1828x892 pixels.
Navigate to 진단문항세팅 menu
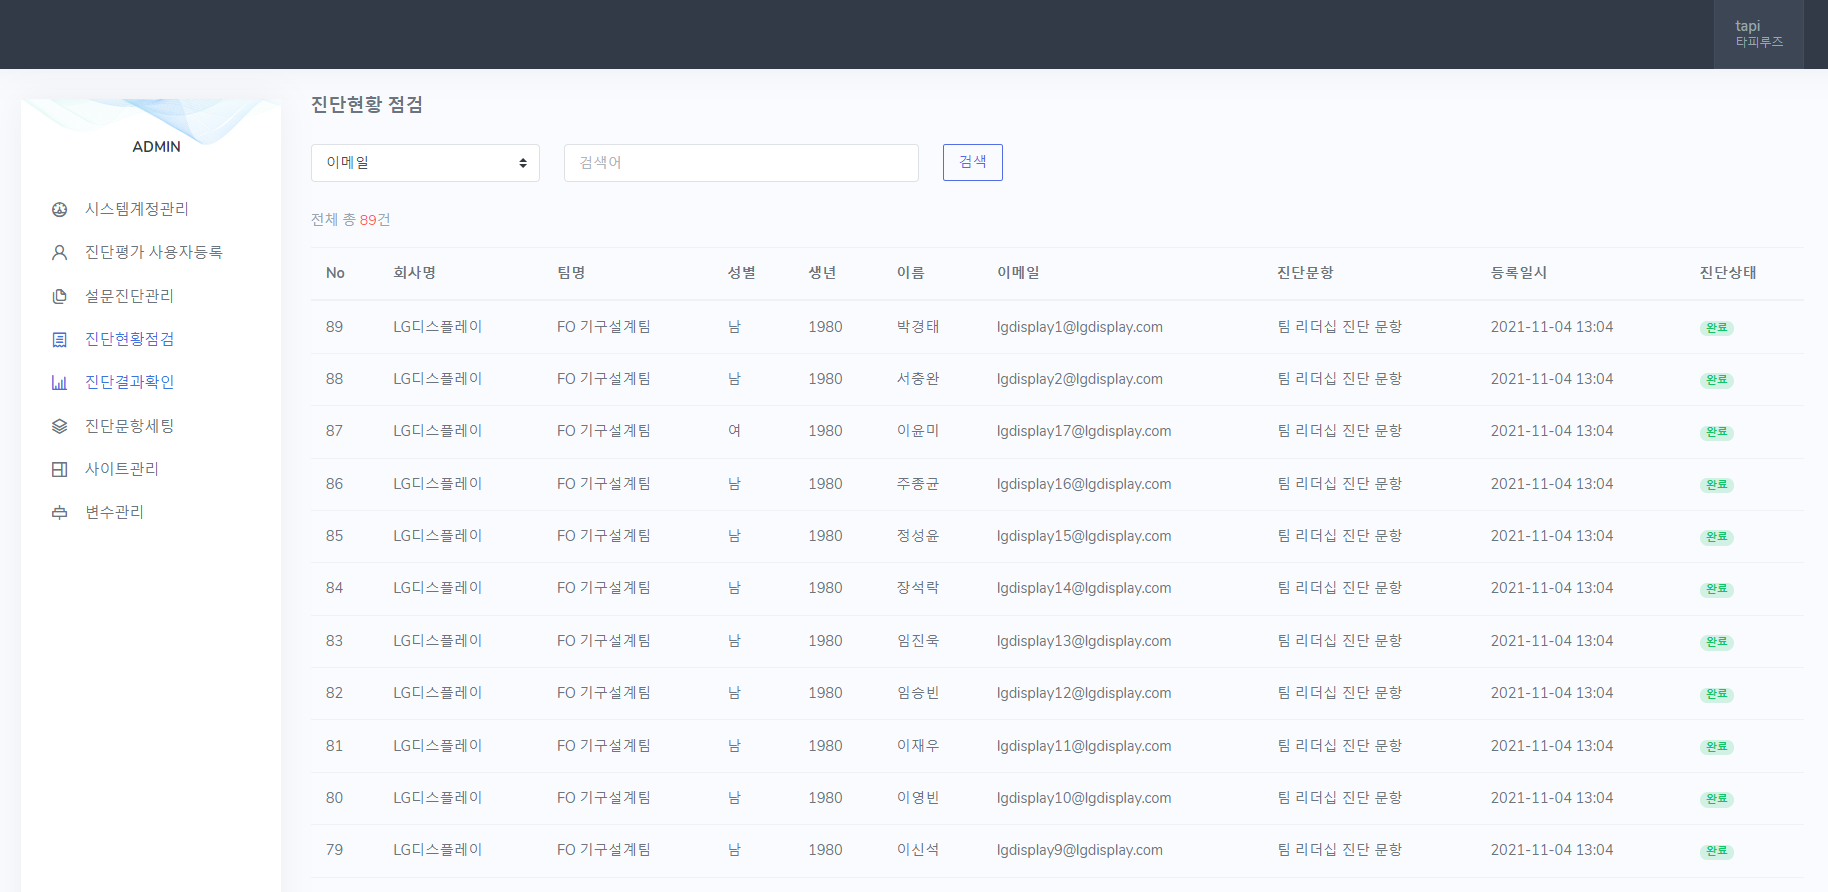129,426
